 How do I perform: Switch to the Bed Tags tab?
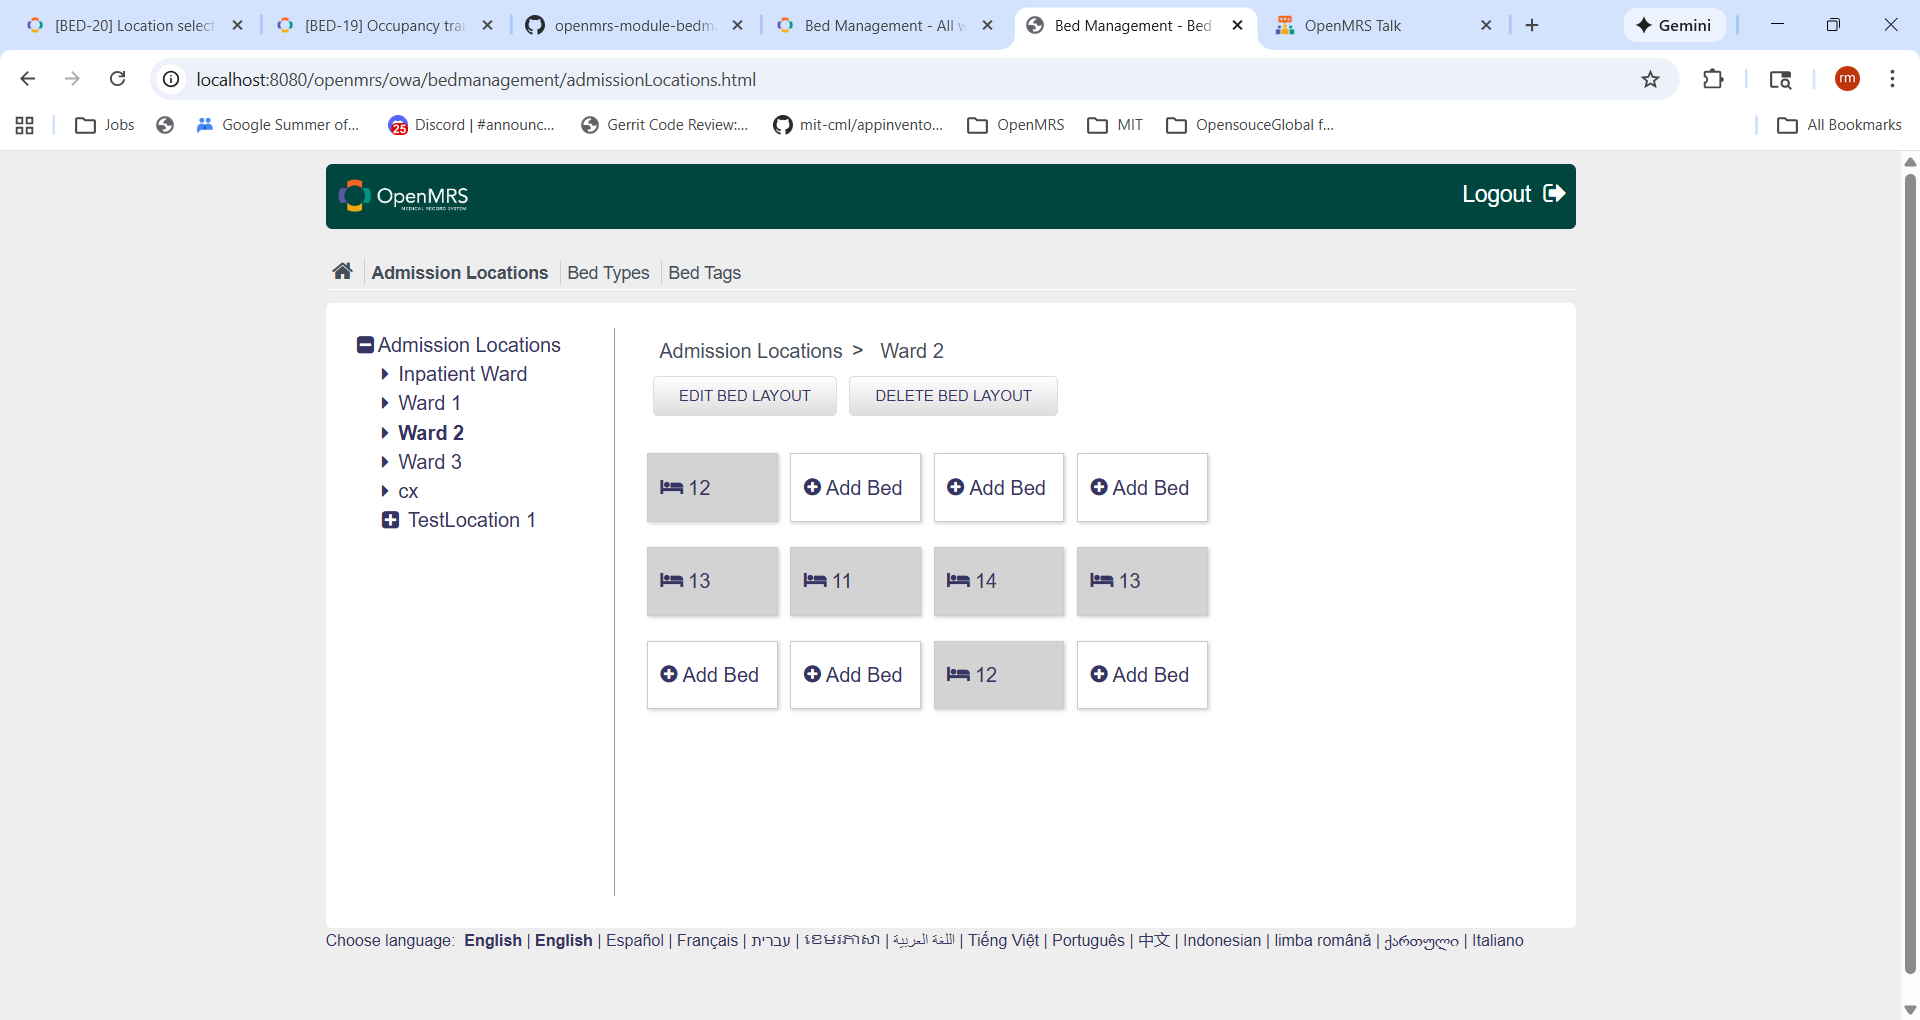tap(704, 273)
